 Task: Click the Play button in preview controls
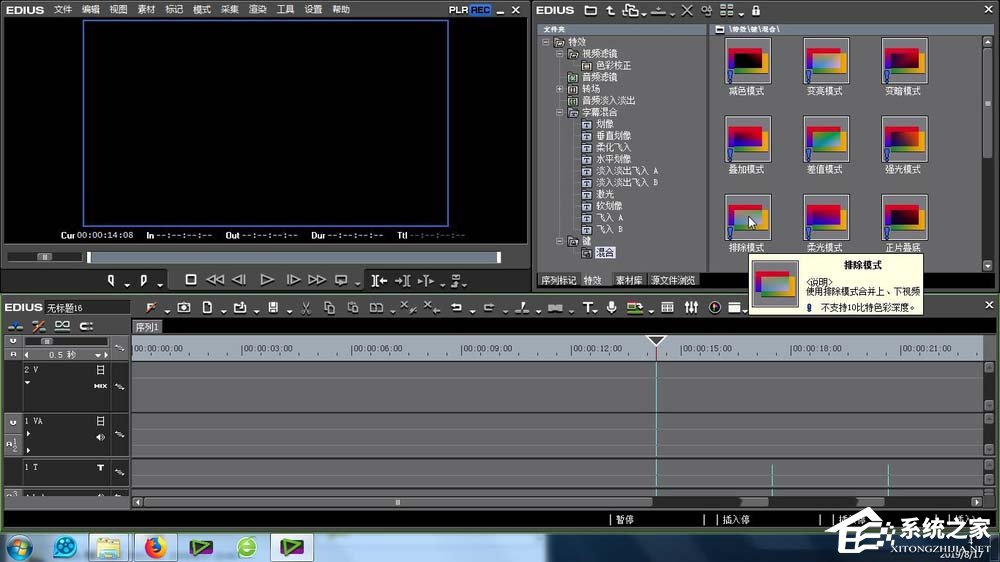click(267, 280)
